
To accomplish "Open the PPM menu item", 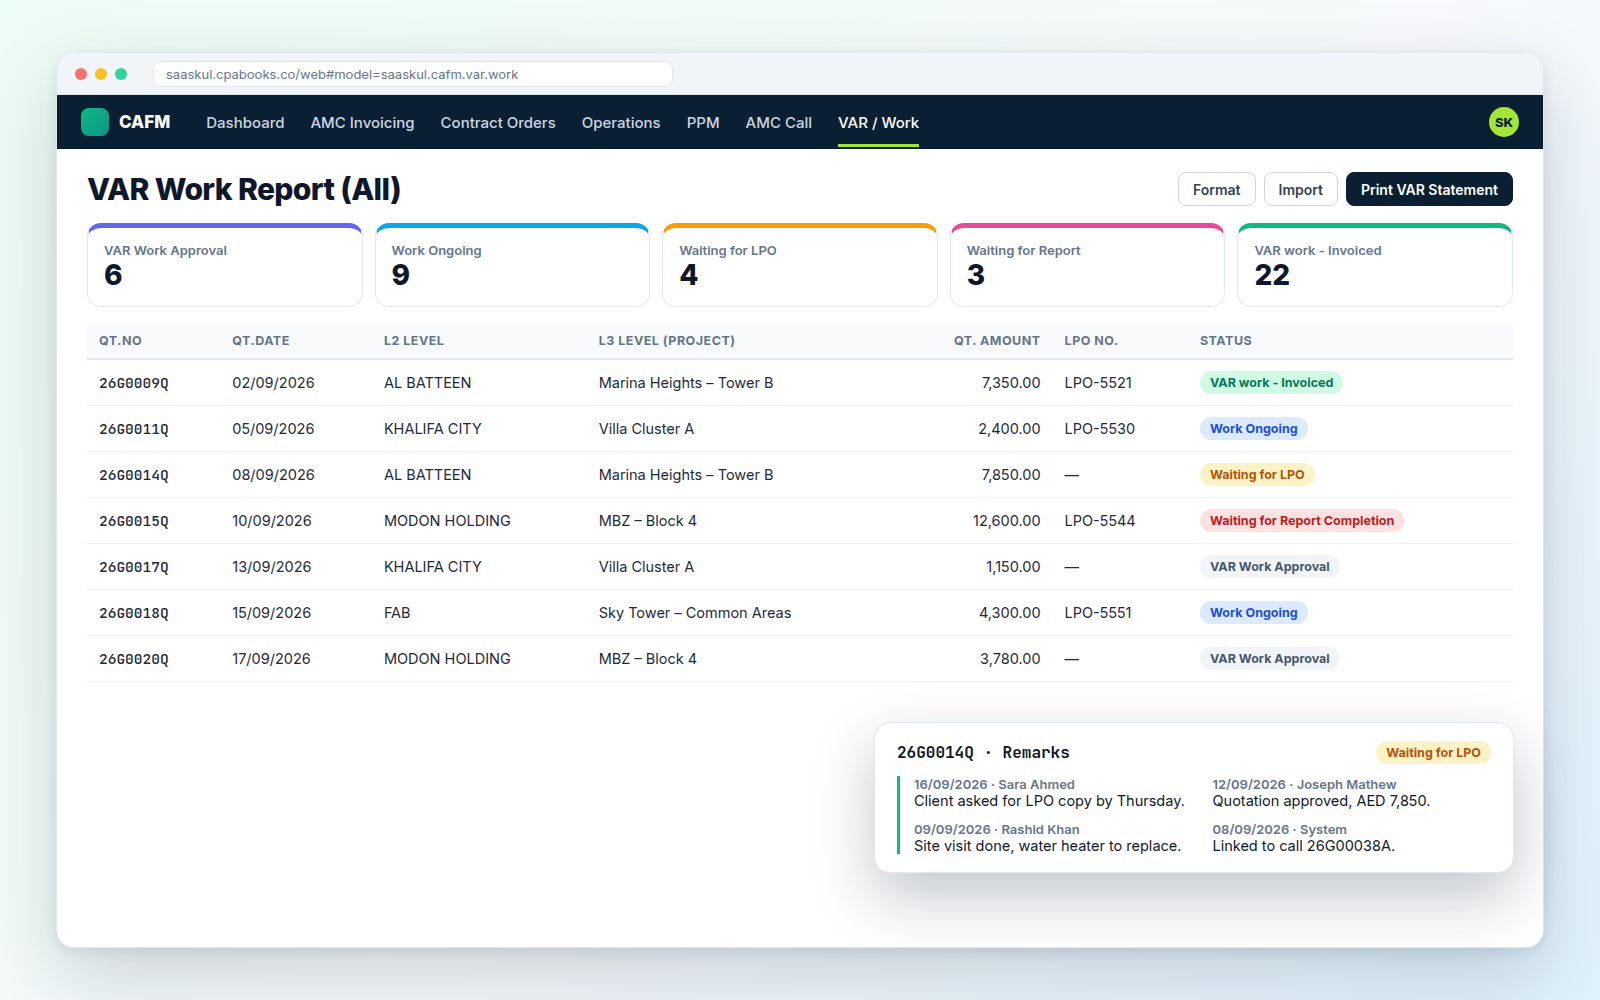I will [x=703, y=122].
